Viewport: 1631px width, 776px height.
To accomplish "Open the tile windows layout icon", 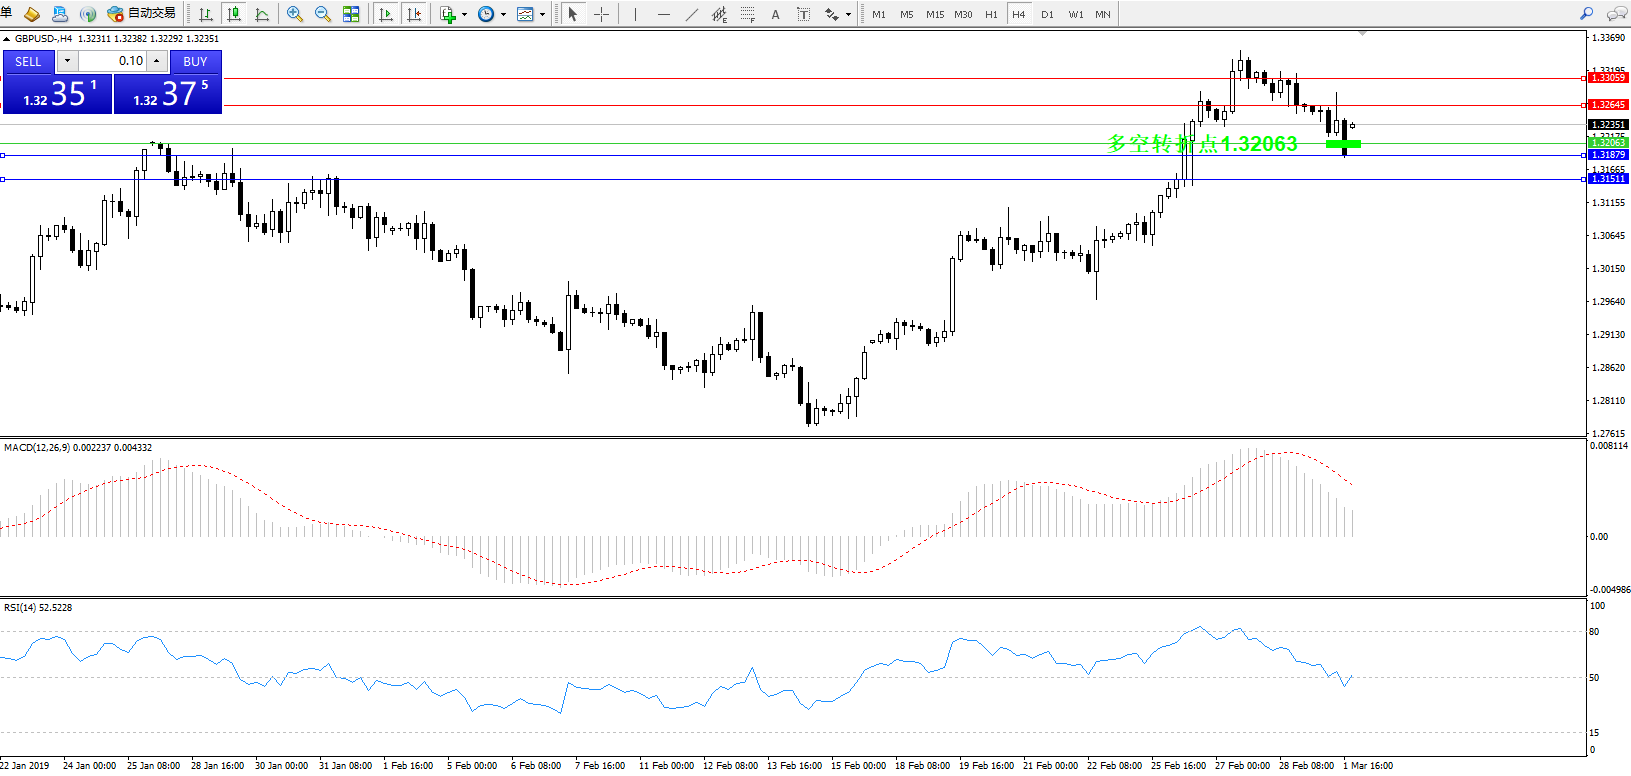I will click(x=351, y=14).
